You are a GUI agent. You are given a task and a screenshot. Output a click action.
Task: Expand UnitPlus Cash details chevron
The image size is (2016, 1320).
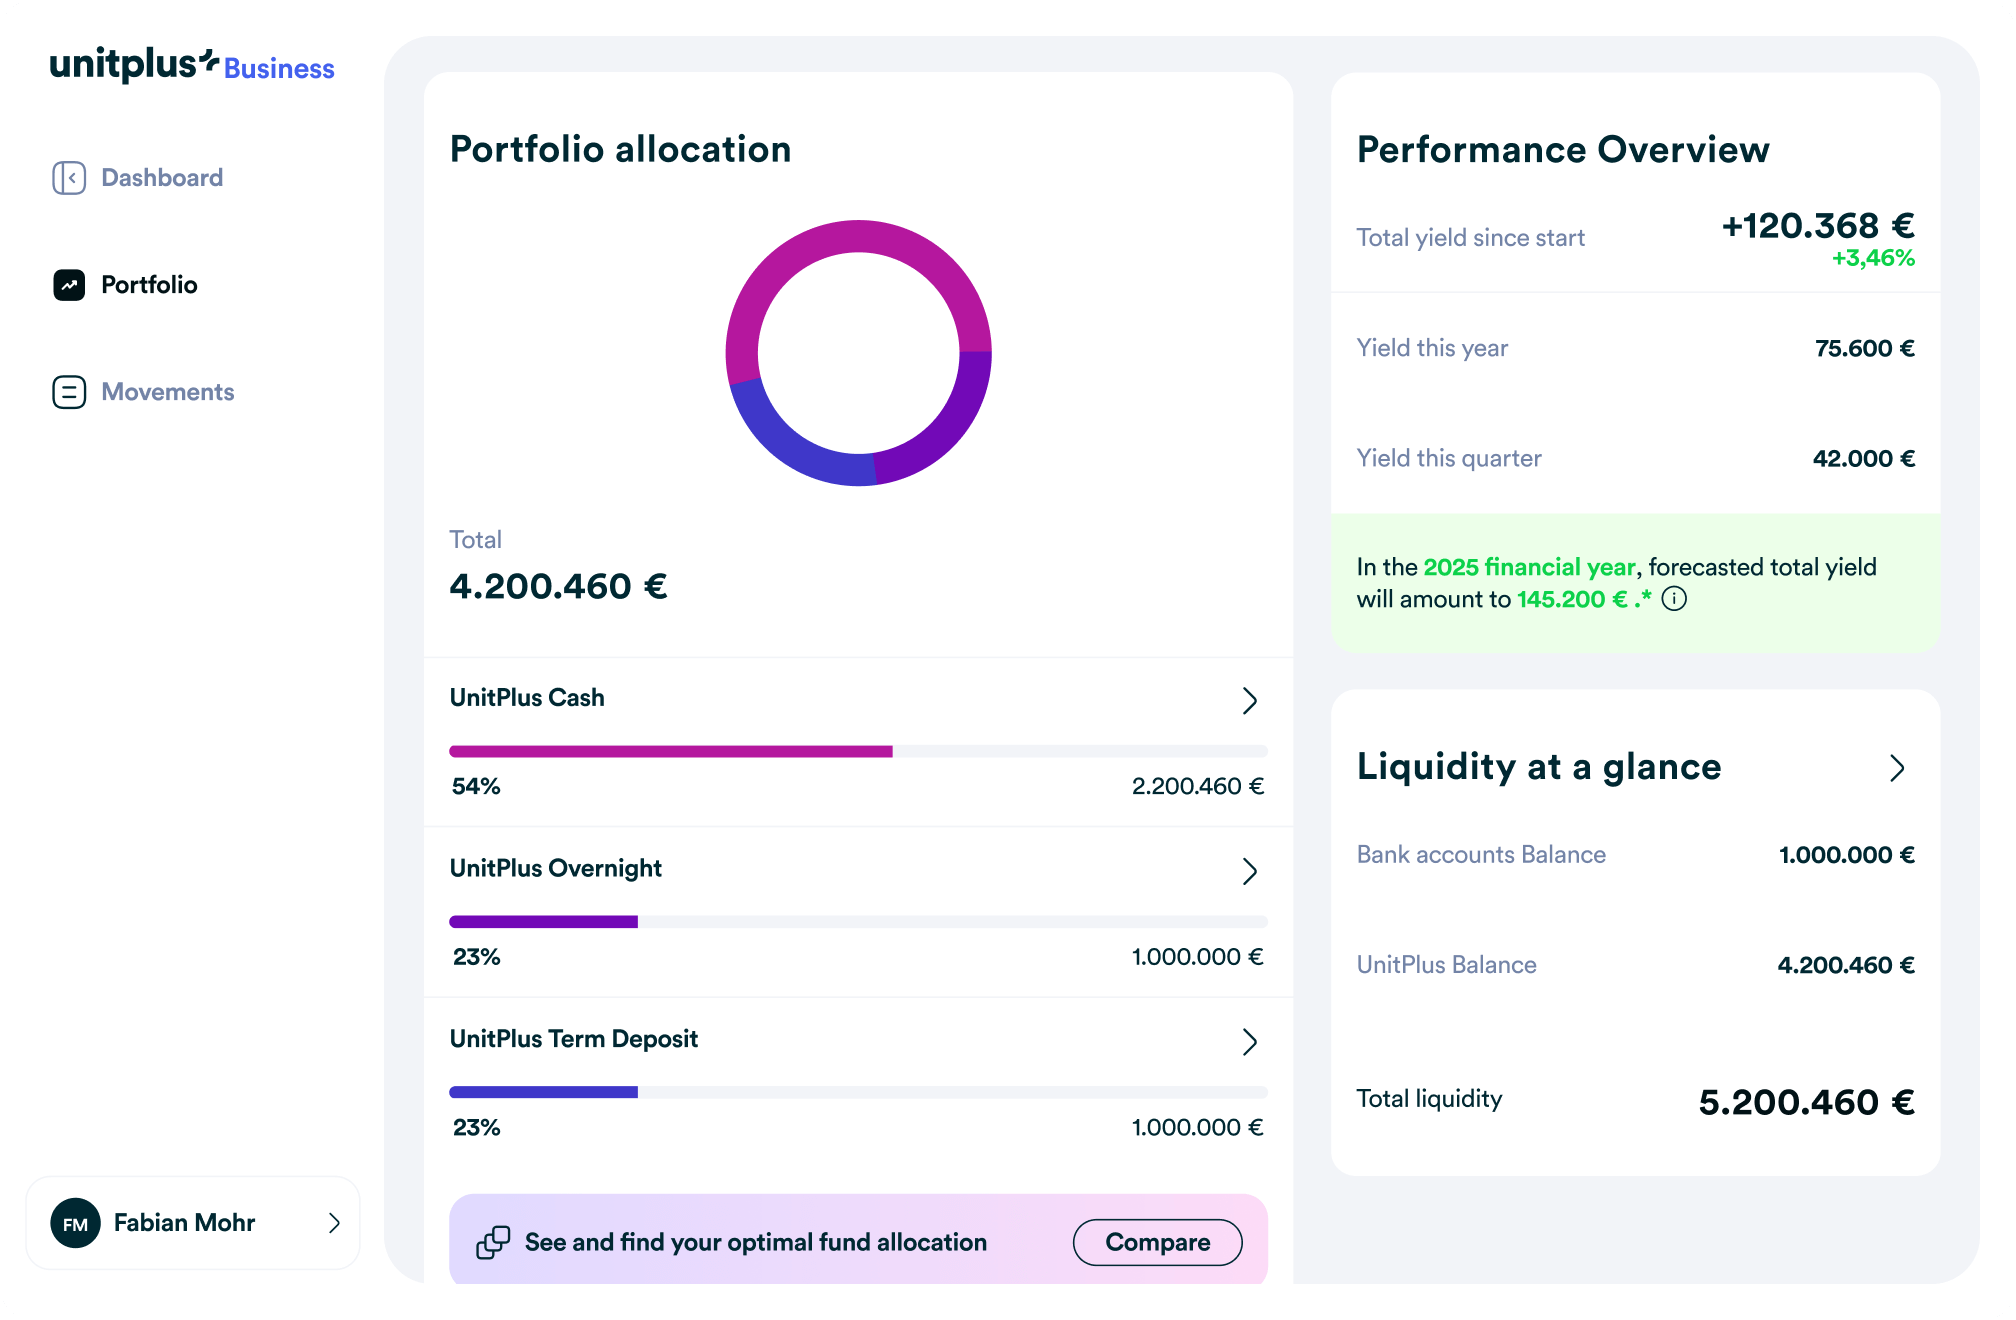pos(1249,700)
